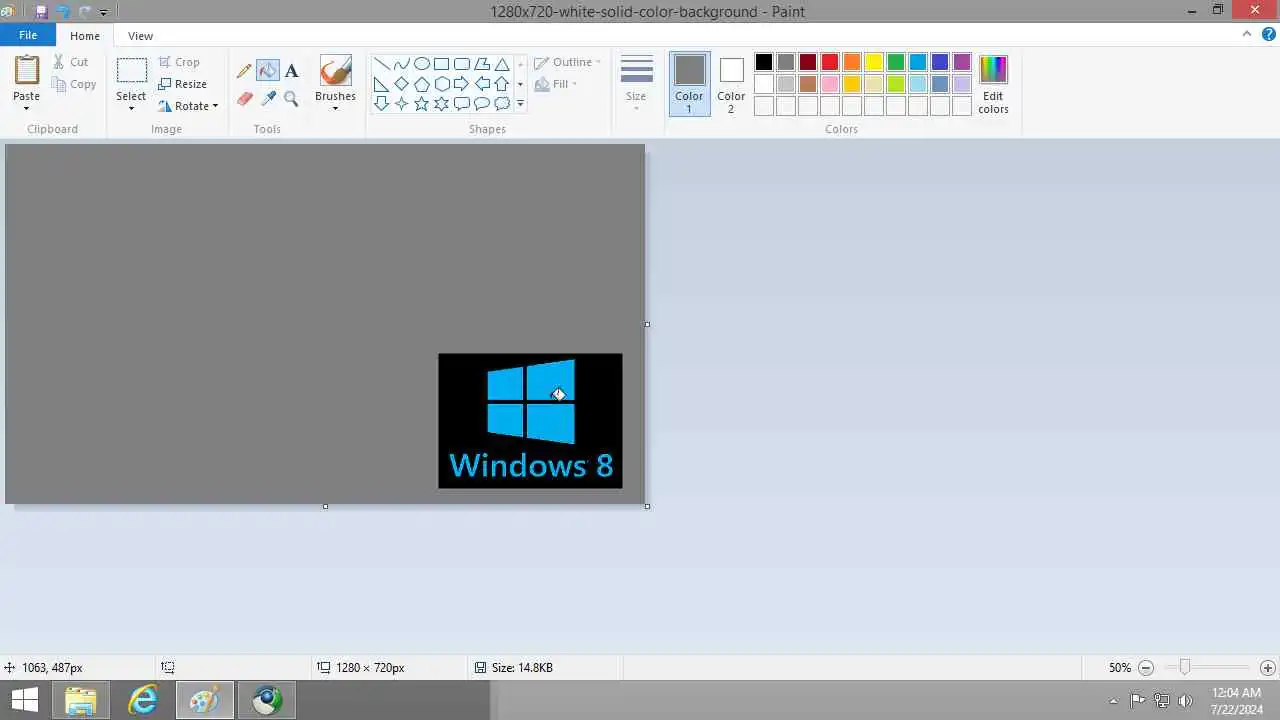Pick the yellow color swatch

(x=874, y=62)
